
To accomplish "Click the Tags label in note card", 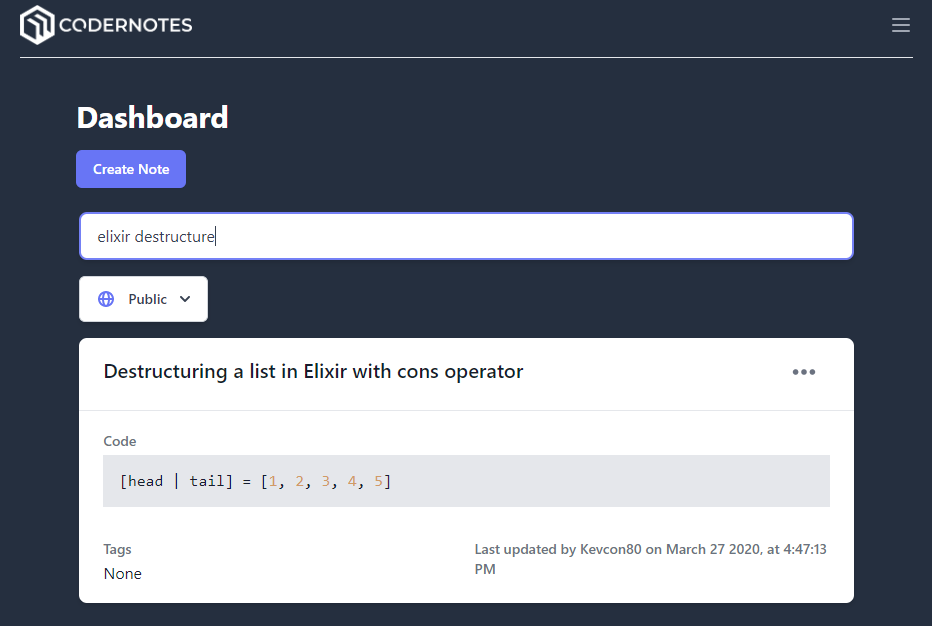I will pyautogui.click(x=117, y=549).
